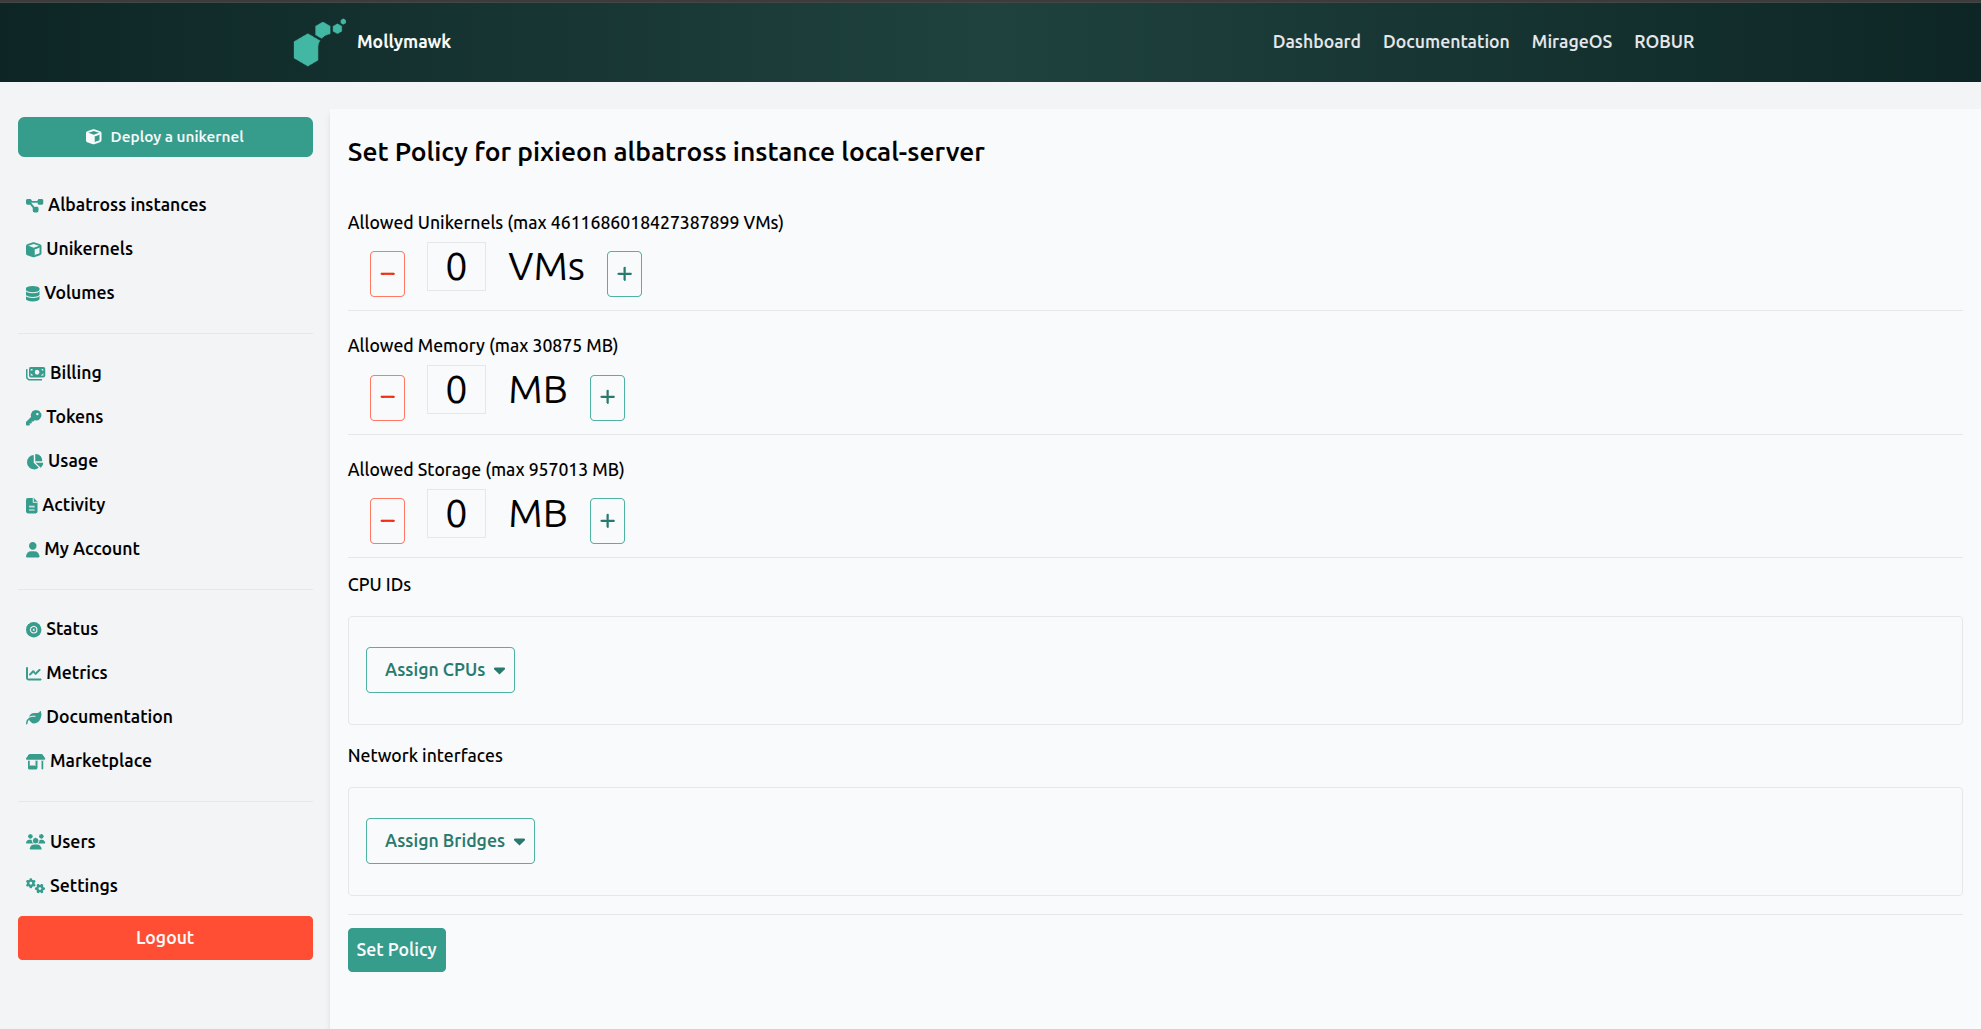Click the Allowed Storage value input field
This screenshot has height=1029, width=1981.
pos(456,513)
